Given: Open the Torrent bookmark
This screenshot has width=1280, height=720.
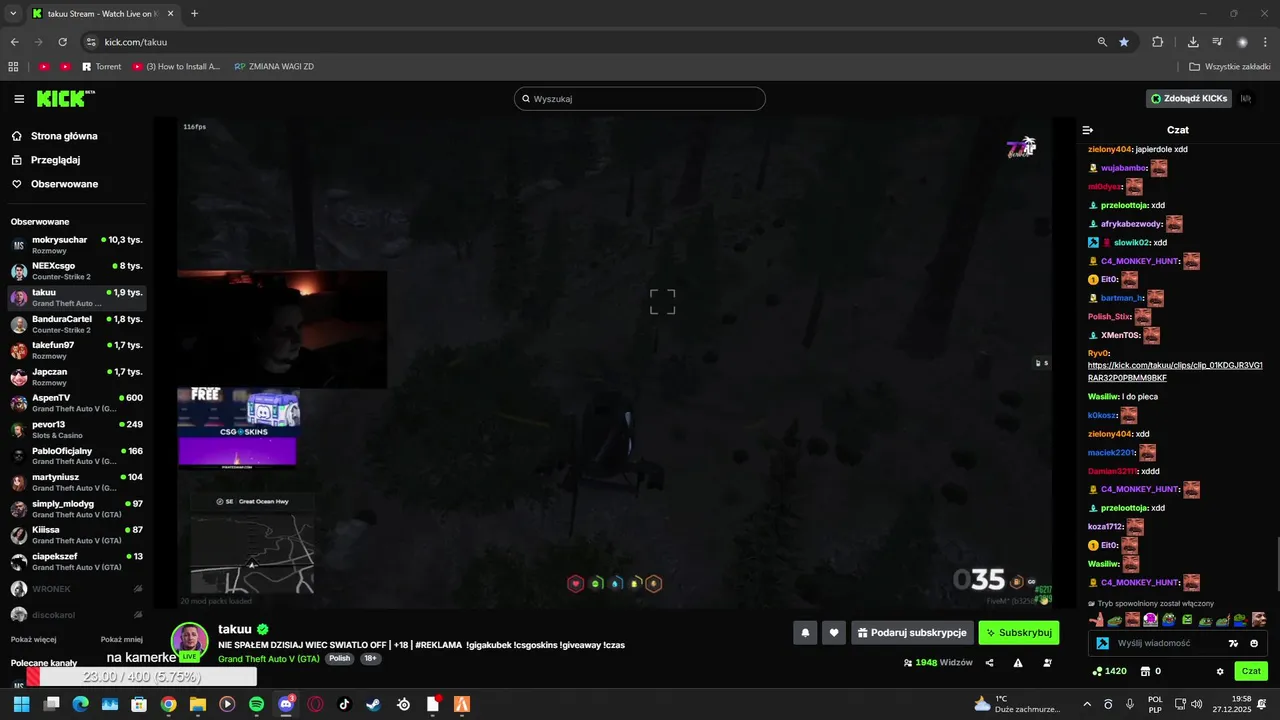Looking at the screenshot, I should (101, 67).
